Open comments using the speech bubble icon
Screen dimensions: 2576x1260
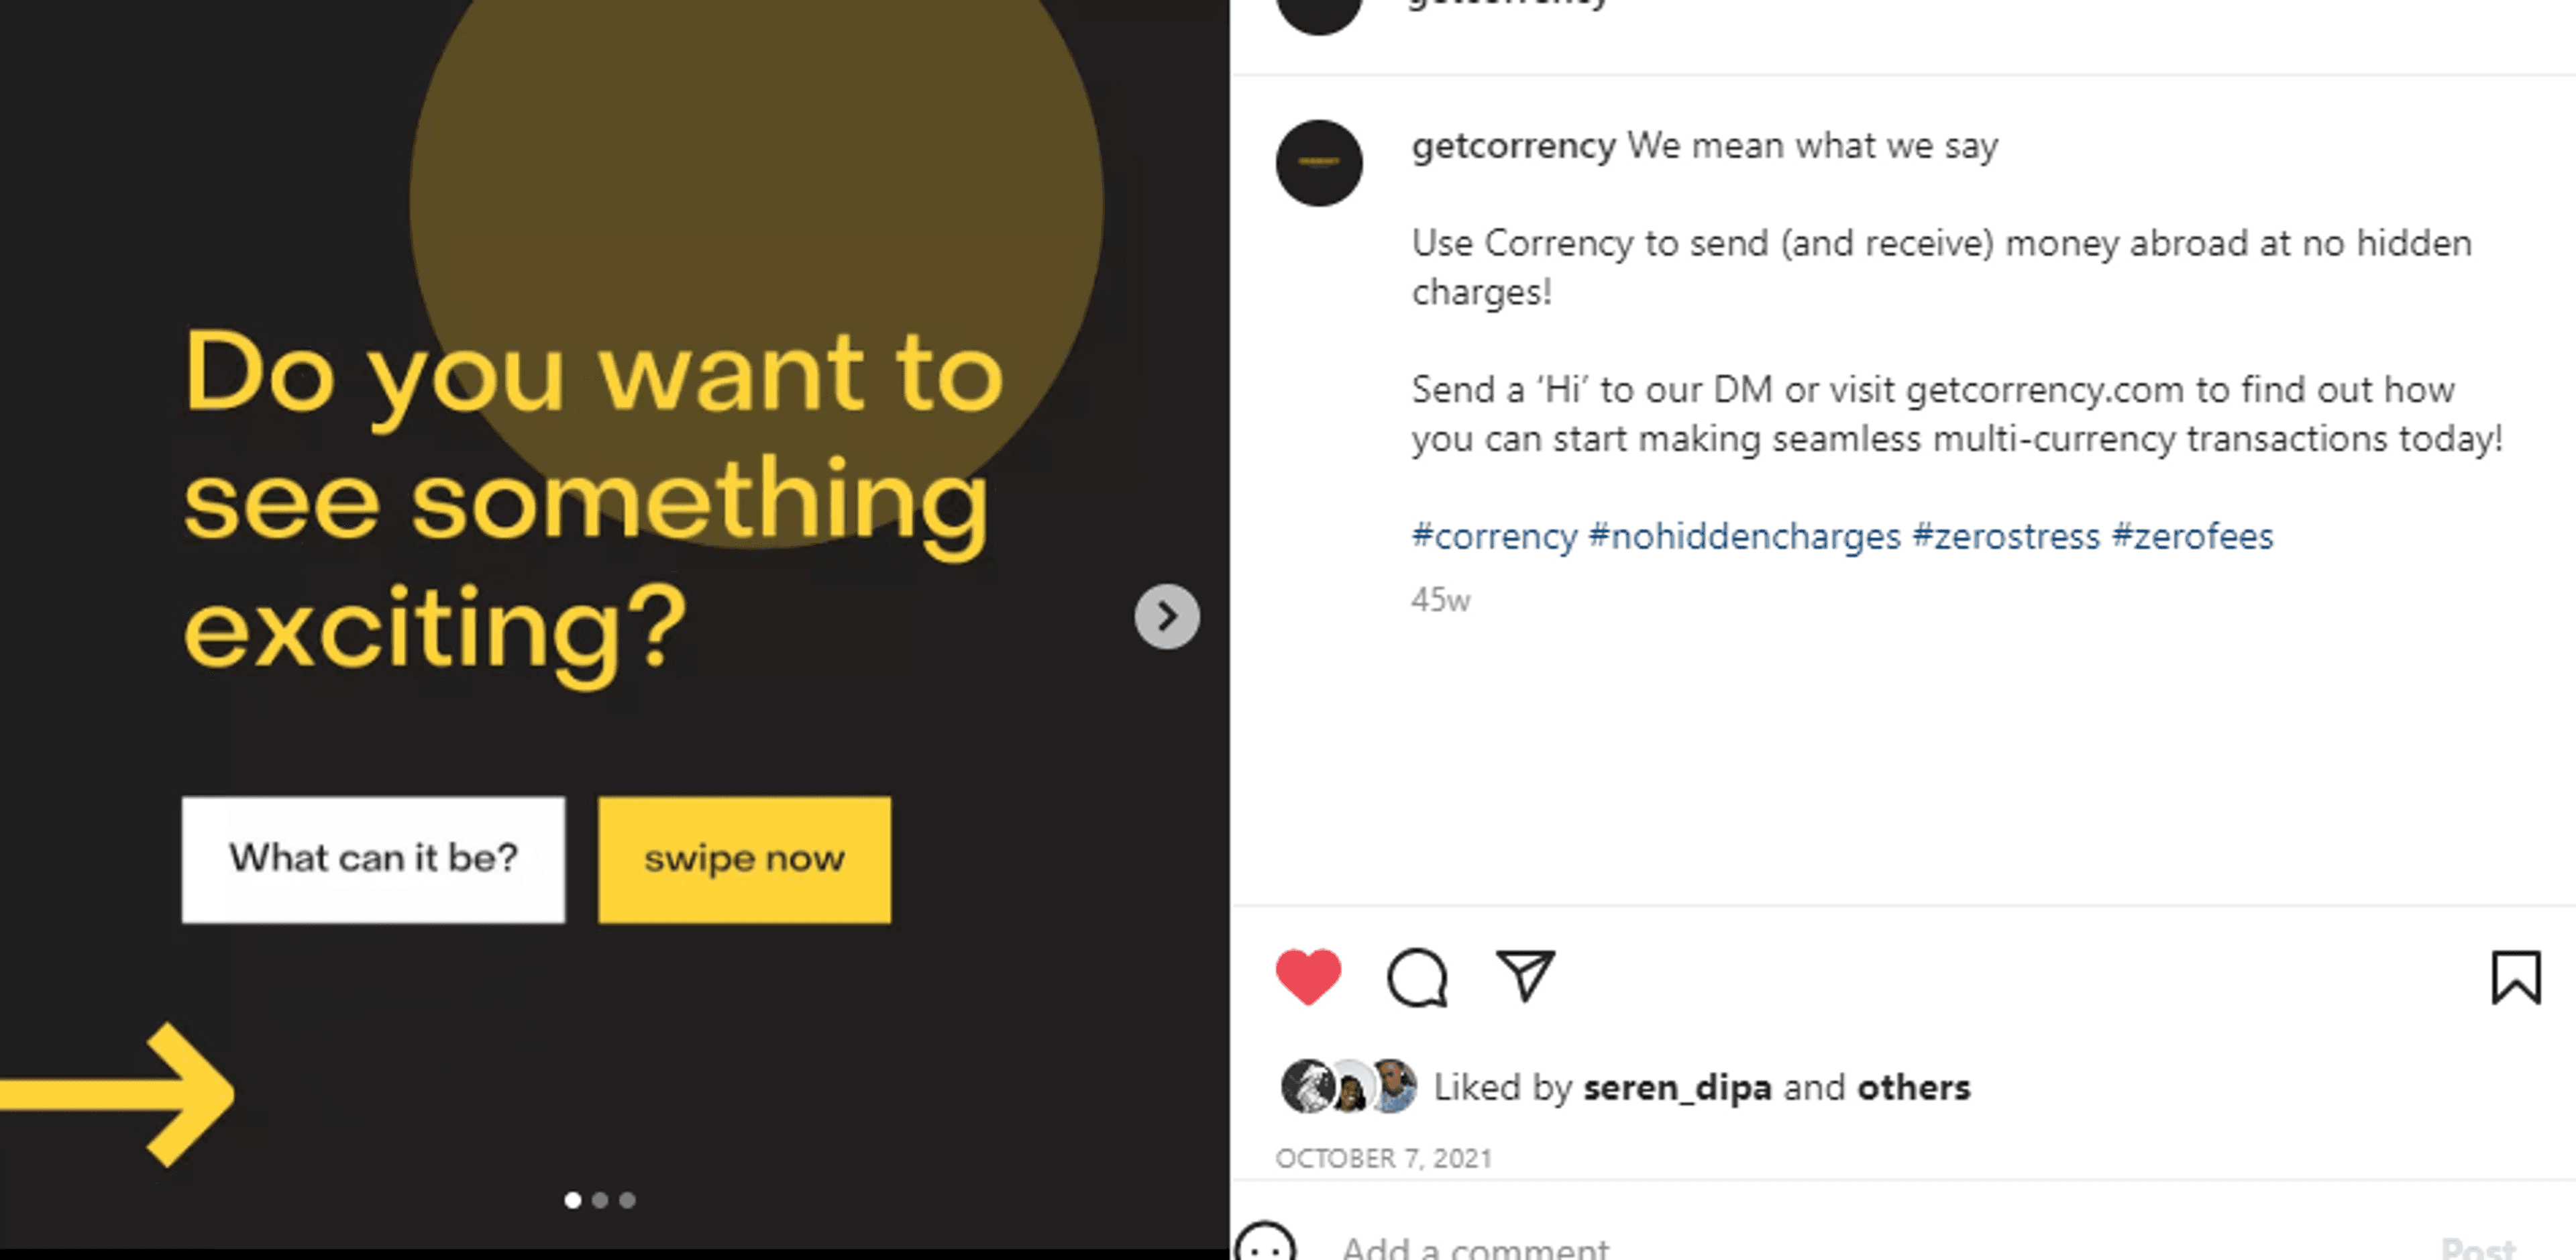[1417, 977]
